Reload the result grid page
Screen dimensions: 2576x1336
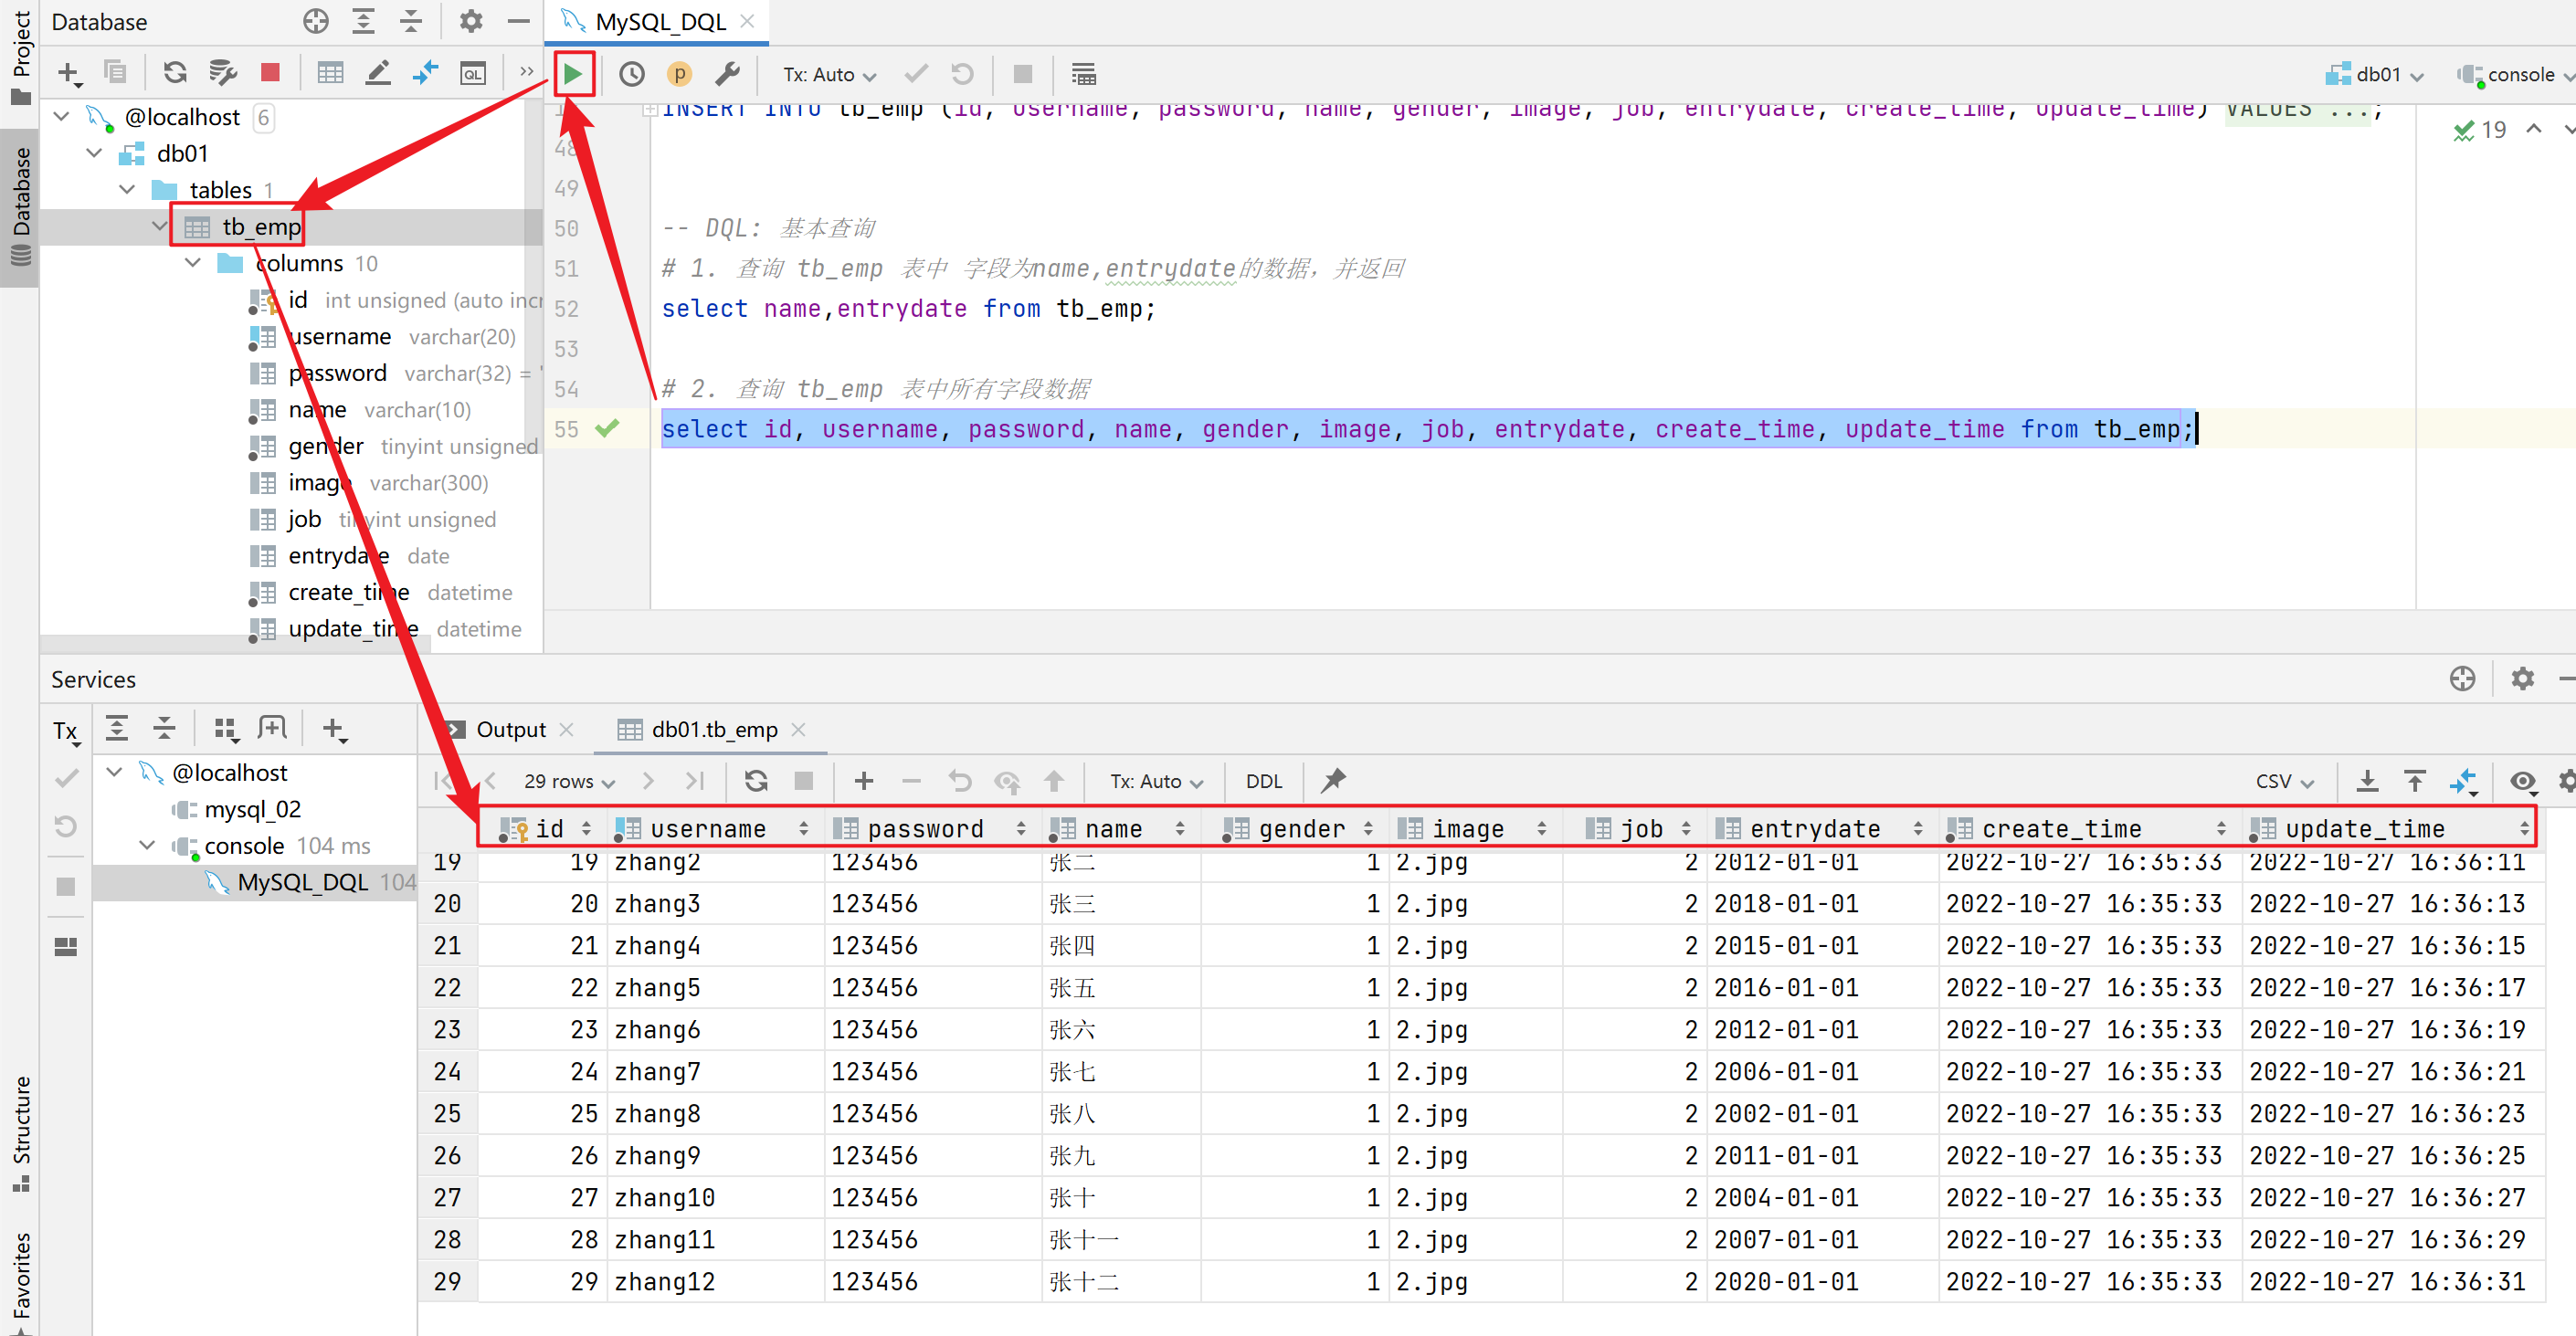[756, 781]
